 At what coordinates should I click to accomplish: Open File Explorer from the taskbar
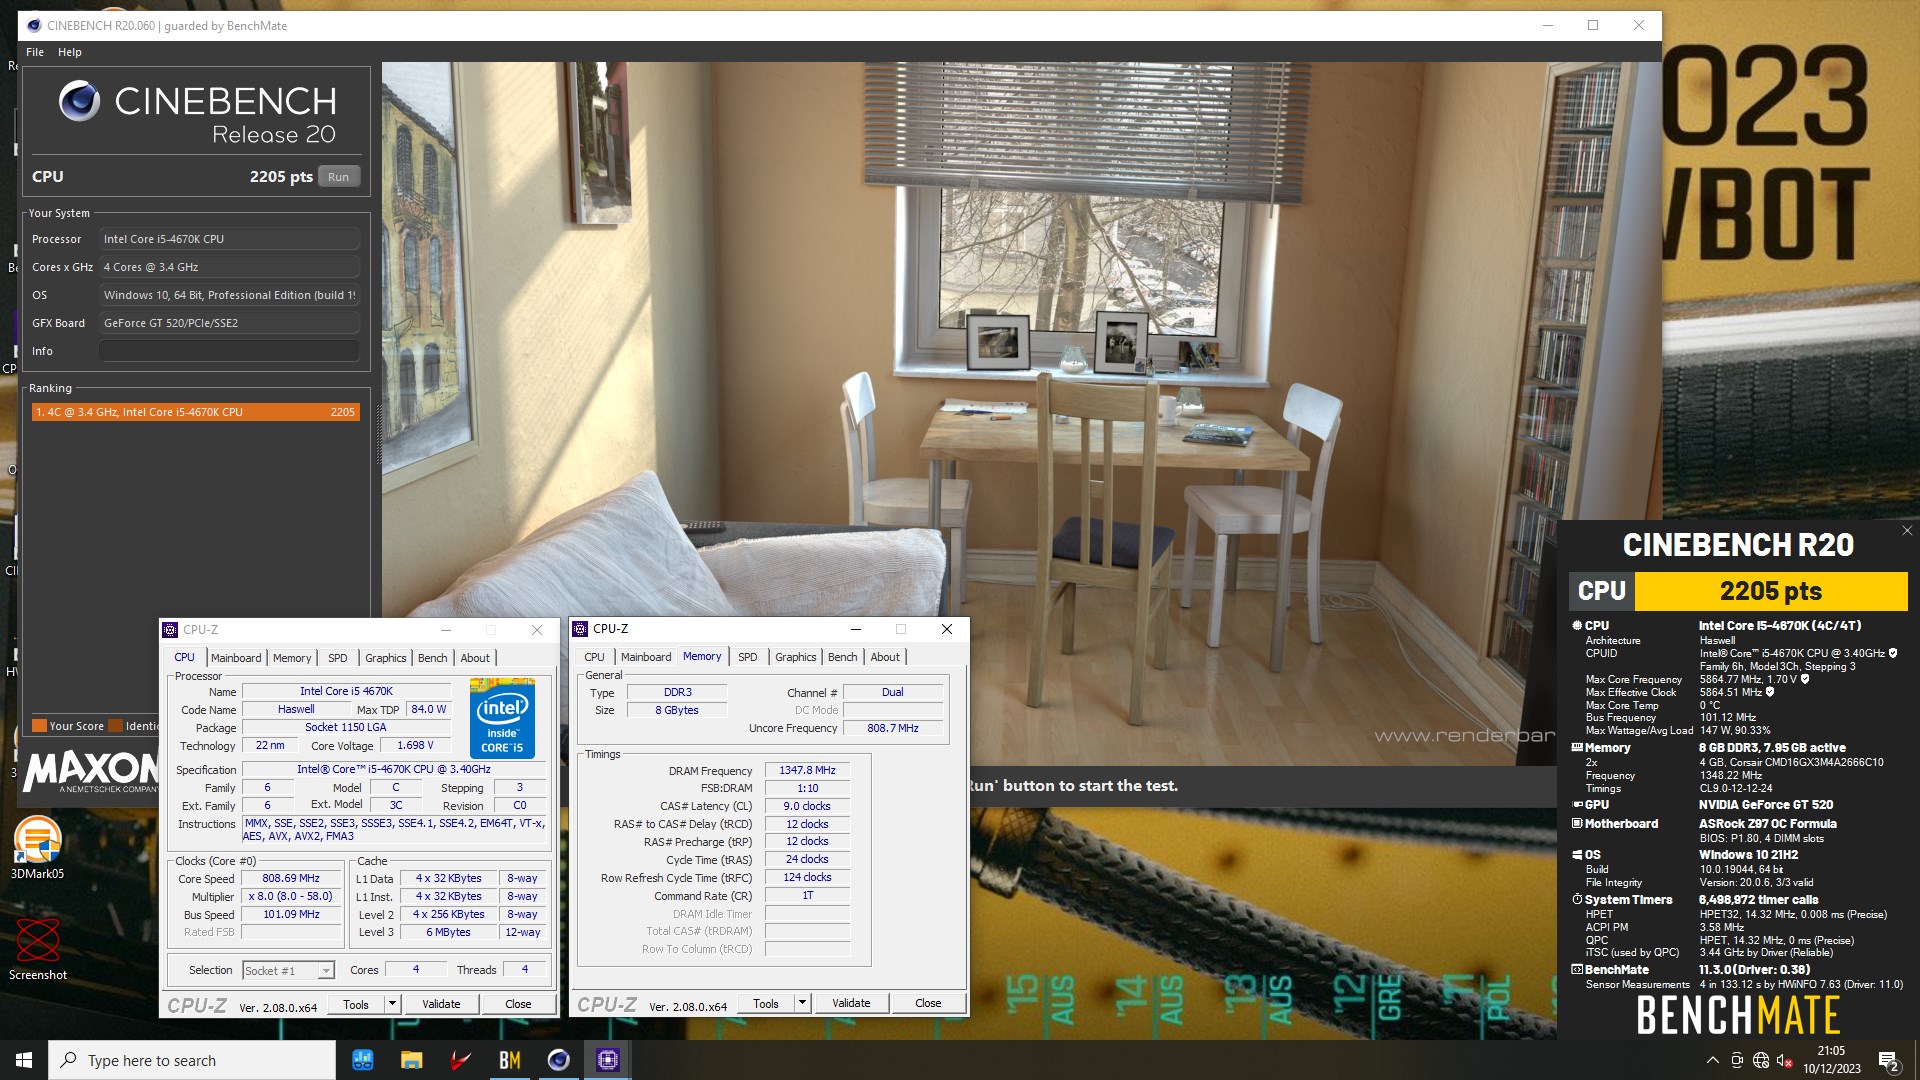click(412, 1060)
